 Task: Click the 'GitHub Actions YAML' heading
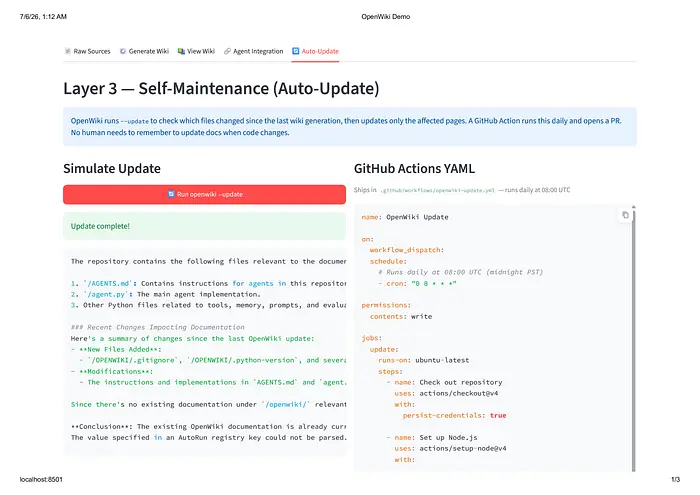pos(414,169)
